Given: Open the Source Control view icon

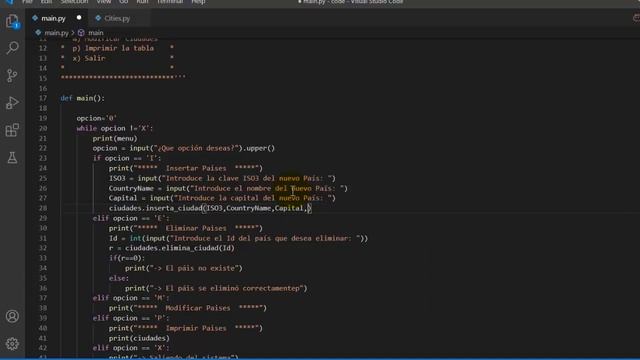Looking at the screenshot, I should tap(12, 76).
